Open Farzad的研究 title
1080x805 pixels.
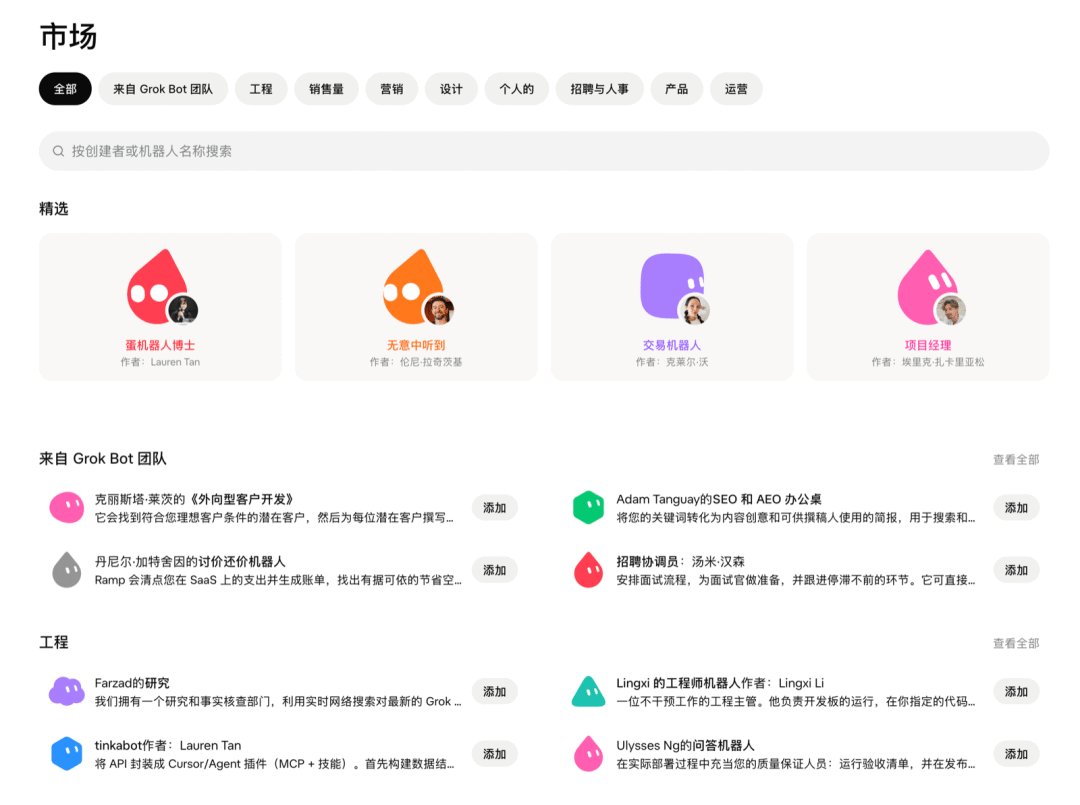point(132,683)
